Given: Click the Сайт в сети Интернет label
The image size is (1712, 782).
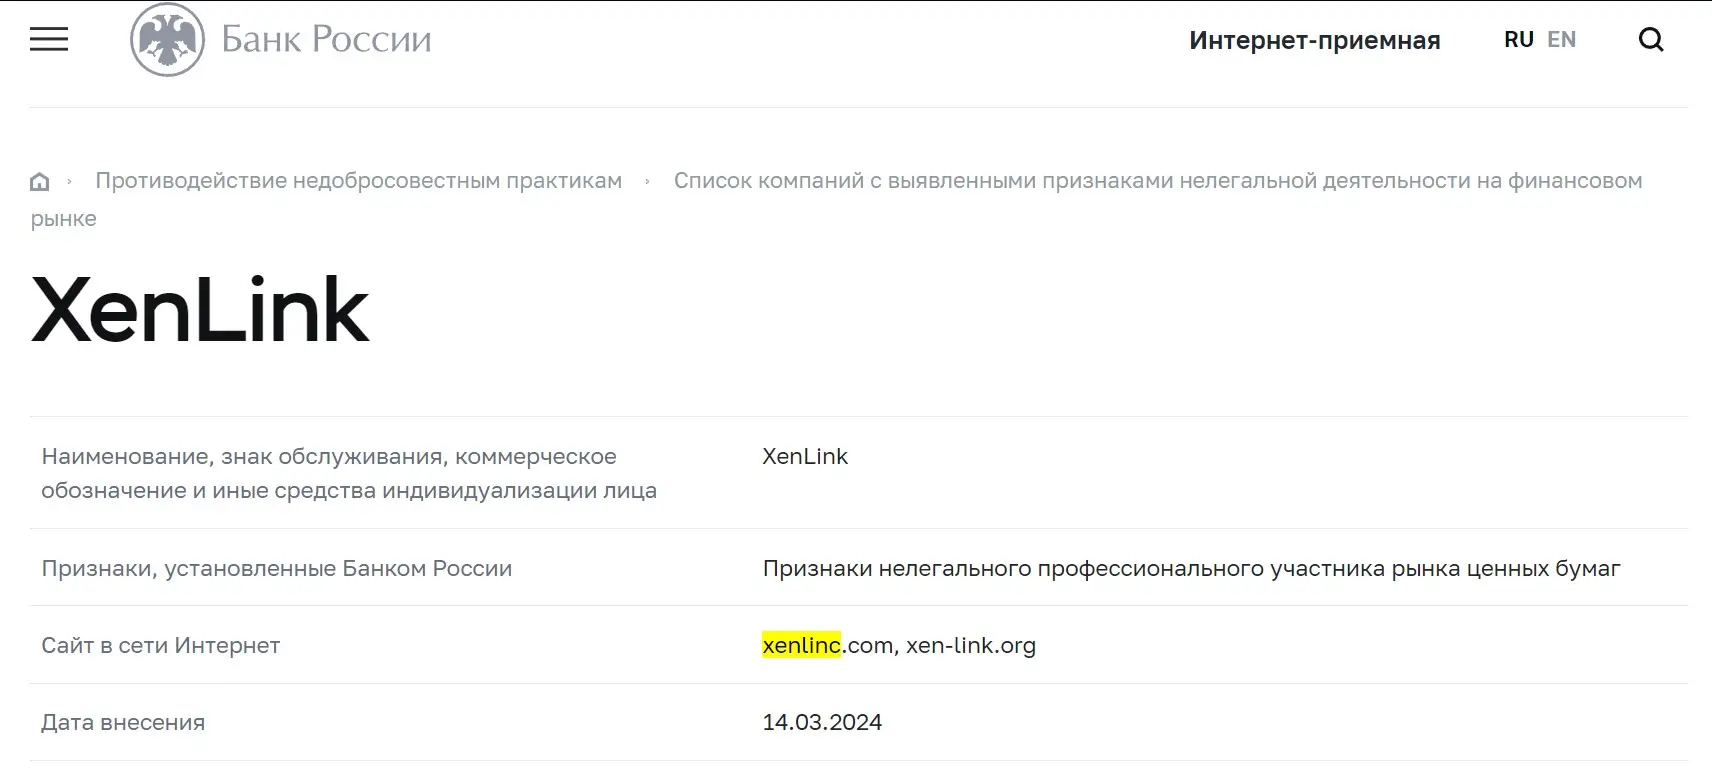Looking at the screenshot, I should pos(160,645).
